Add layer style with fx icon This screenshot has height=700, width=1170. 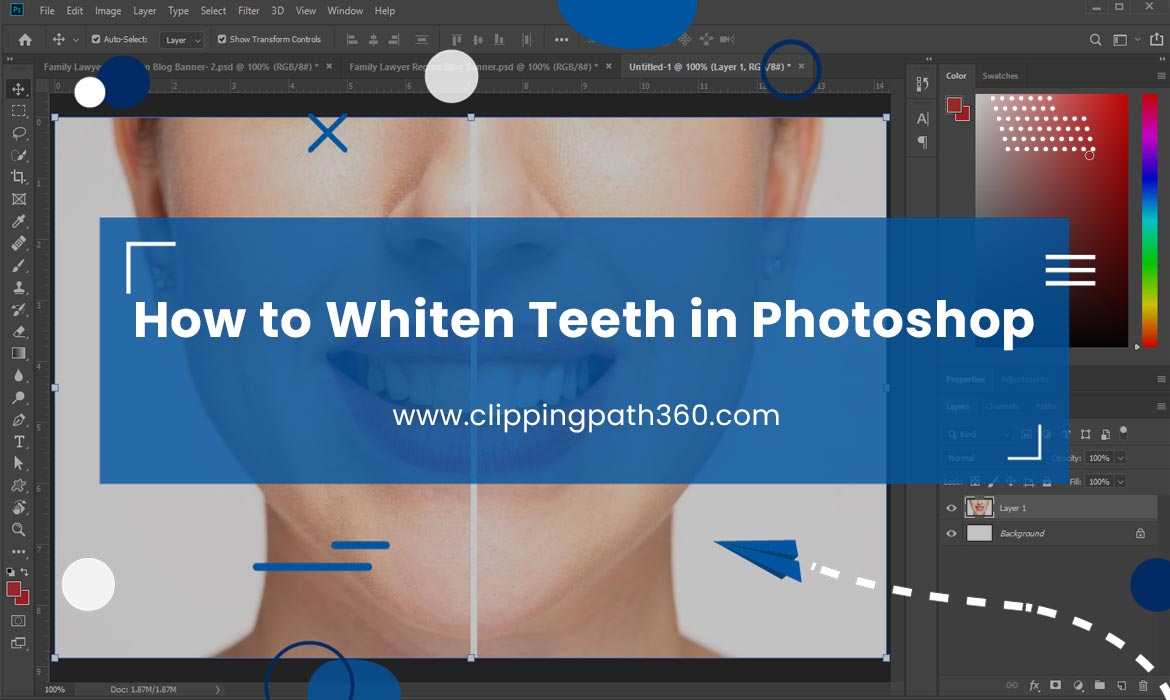click(1034, 685)
